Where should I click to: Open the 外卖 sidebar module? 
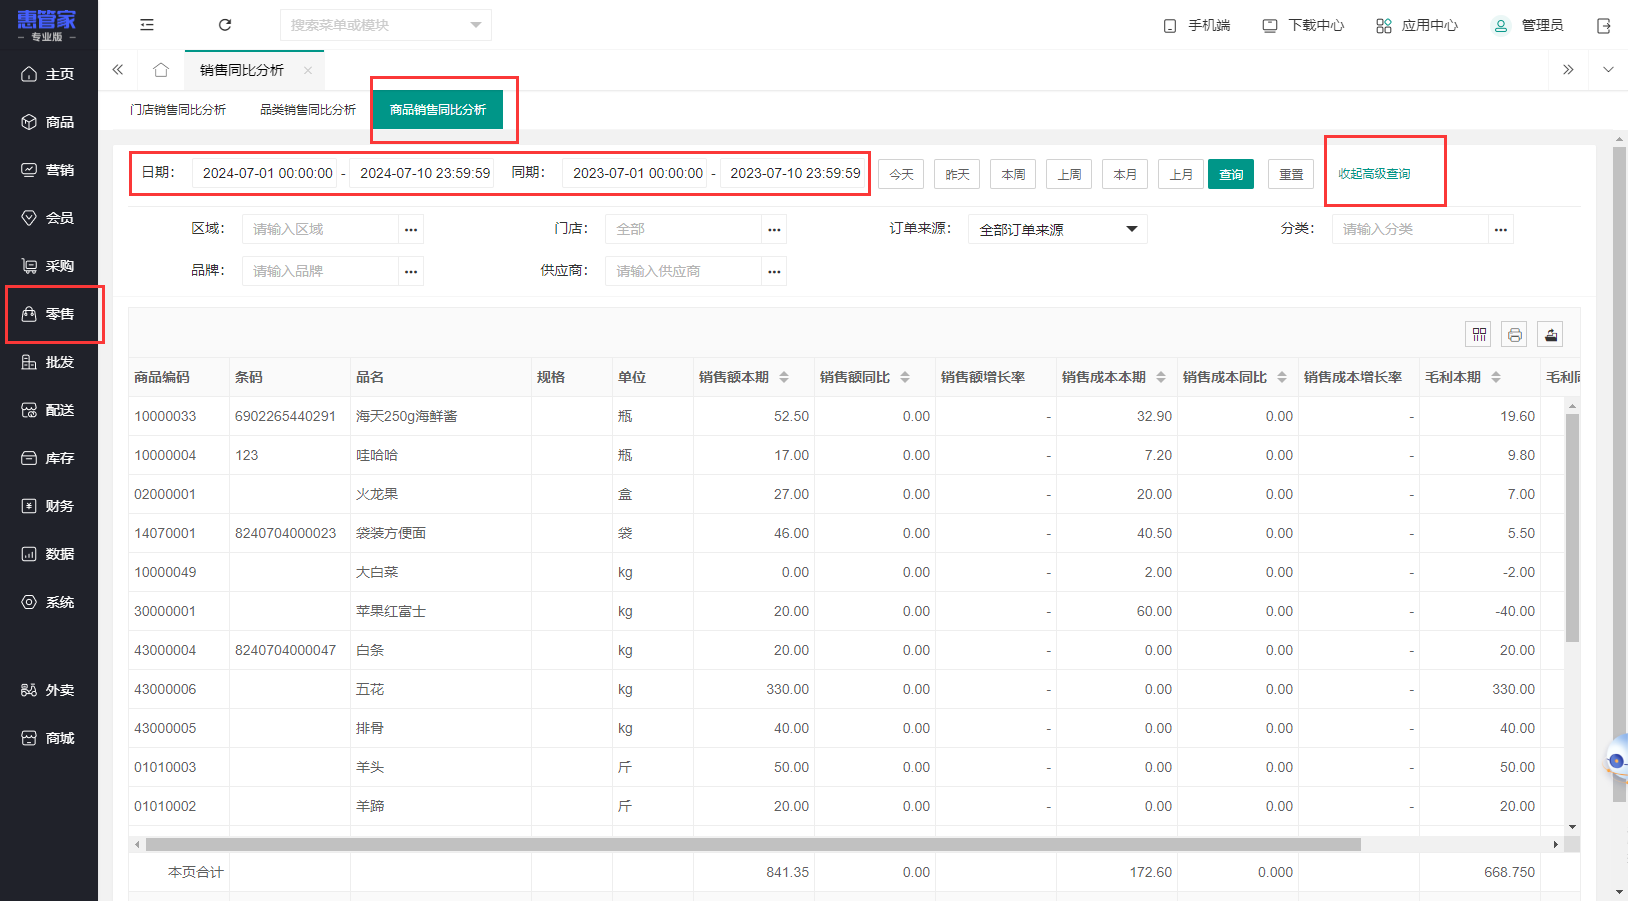point(49,690)
